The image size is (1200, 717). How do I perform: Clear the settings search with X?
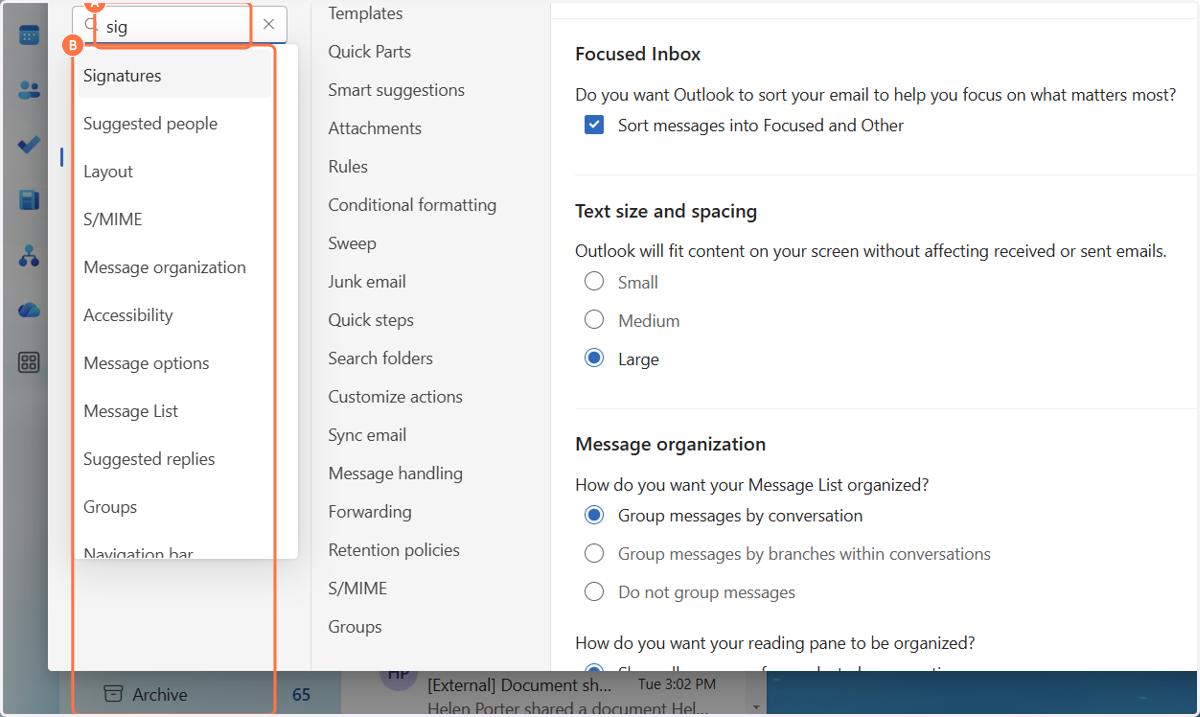pos(268,24)
